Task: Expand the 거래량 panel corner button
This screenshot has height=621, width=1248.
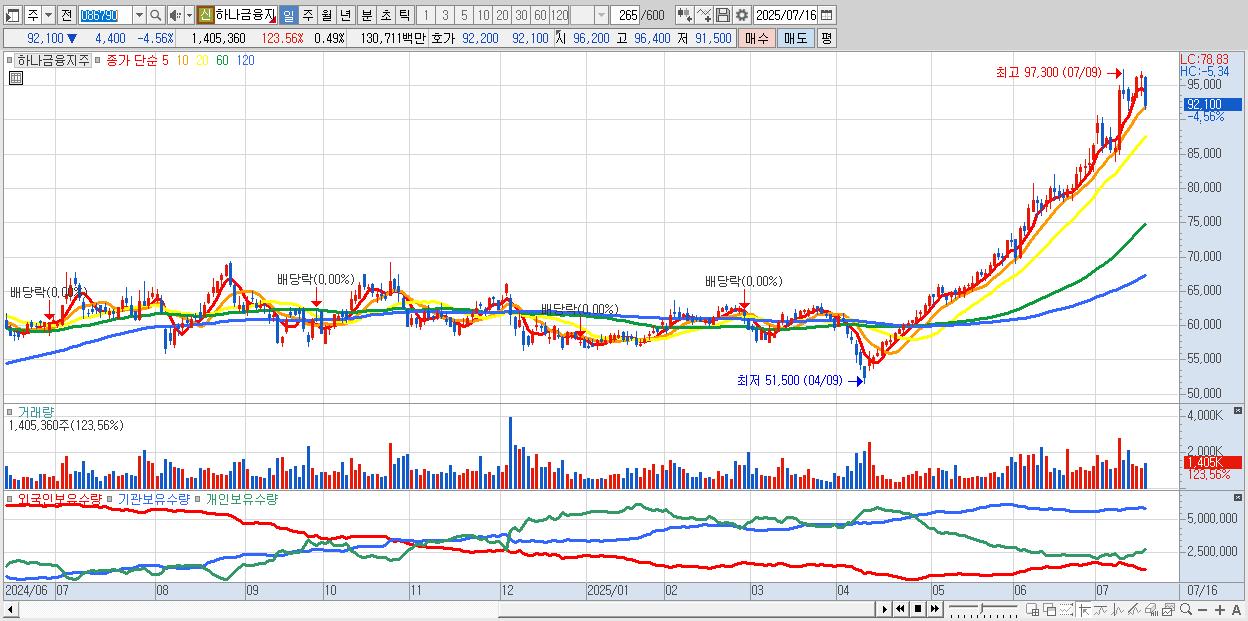Action: (1238, 411)
